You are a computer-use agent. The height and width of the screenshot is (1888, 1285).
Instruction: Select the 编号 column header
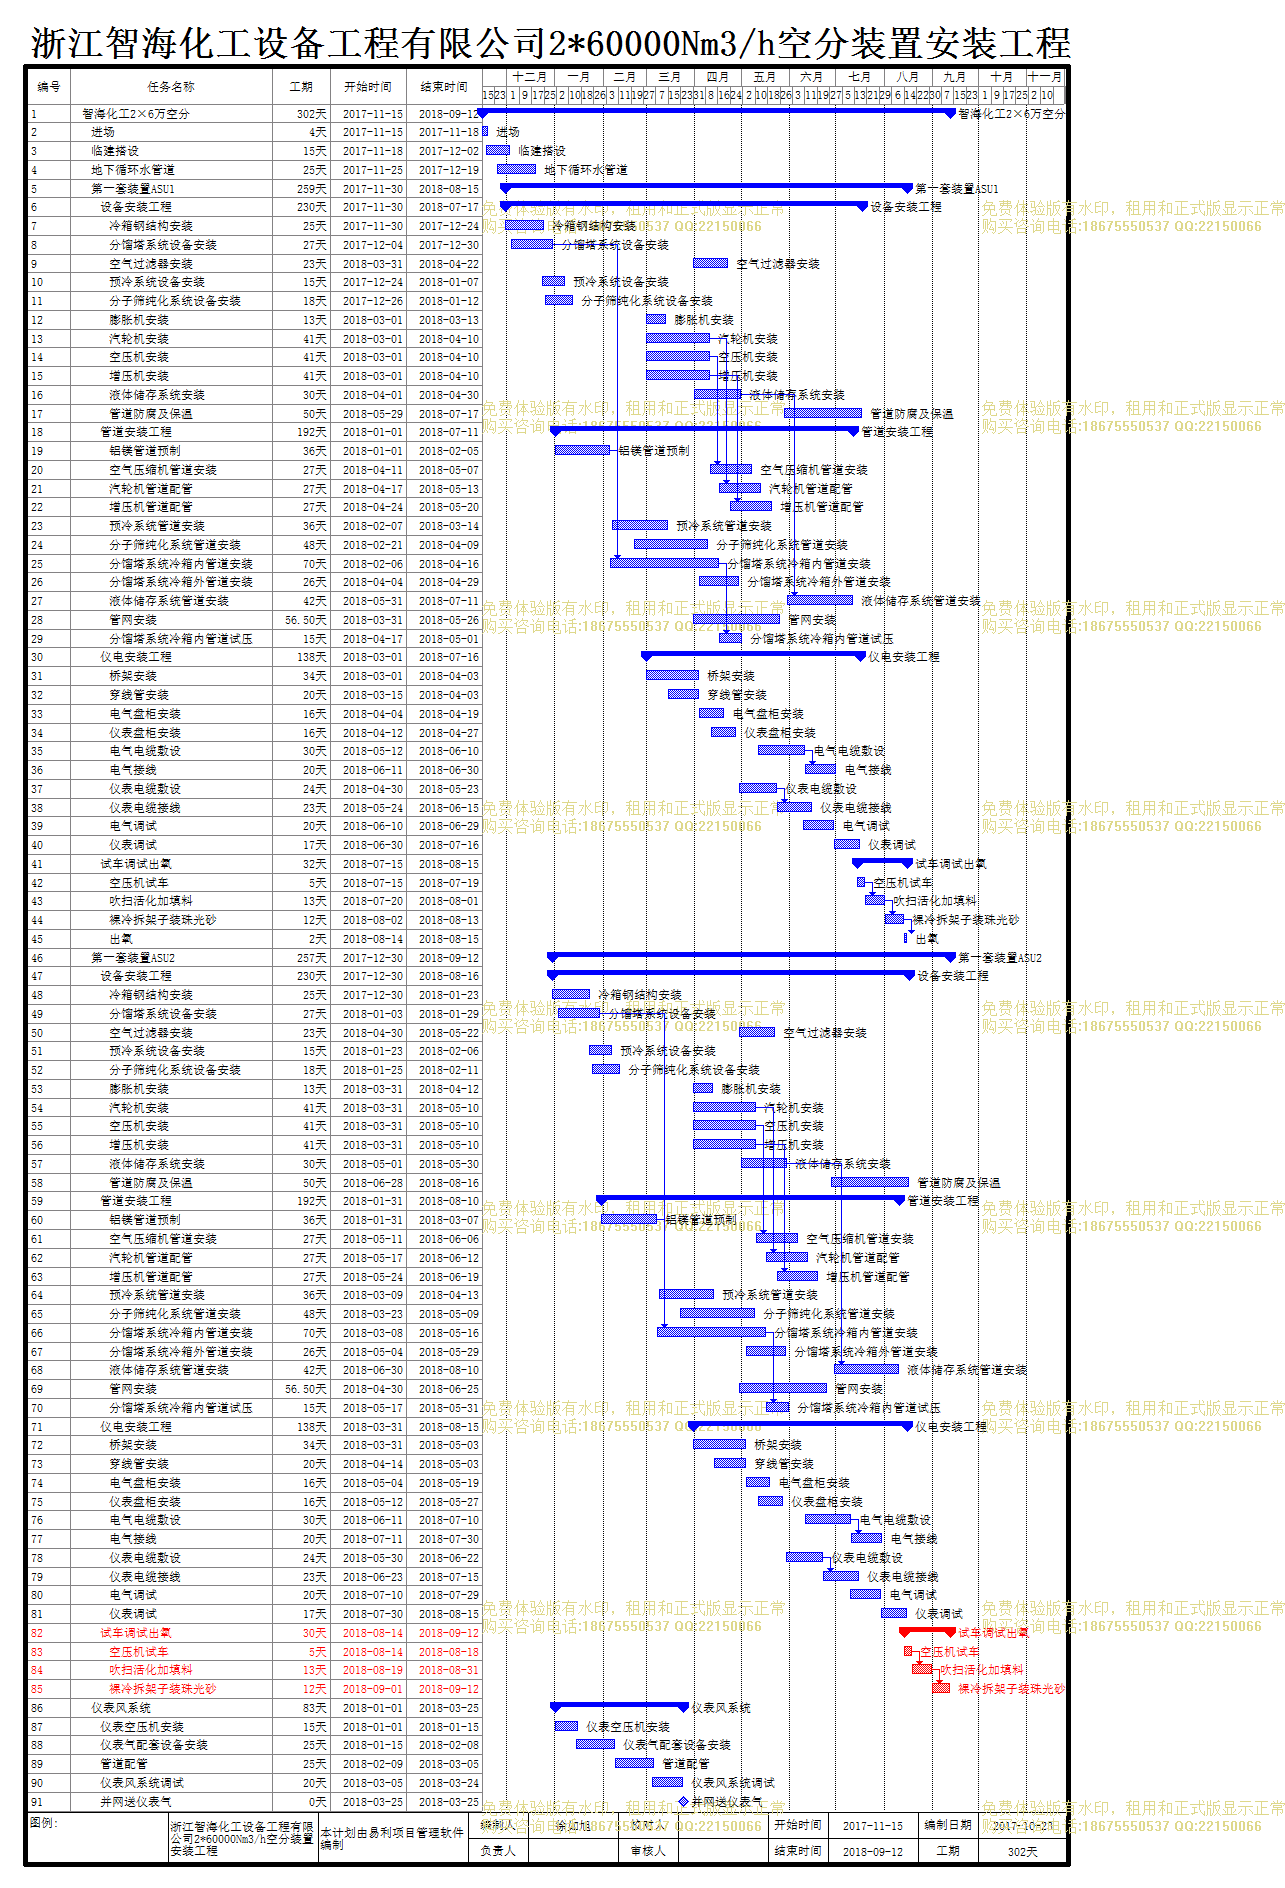[48, 87]
